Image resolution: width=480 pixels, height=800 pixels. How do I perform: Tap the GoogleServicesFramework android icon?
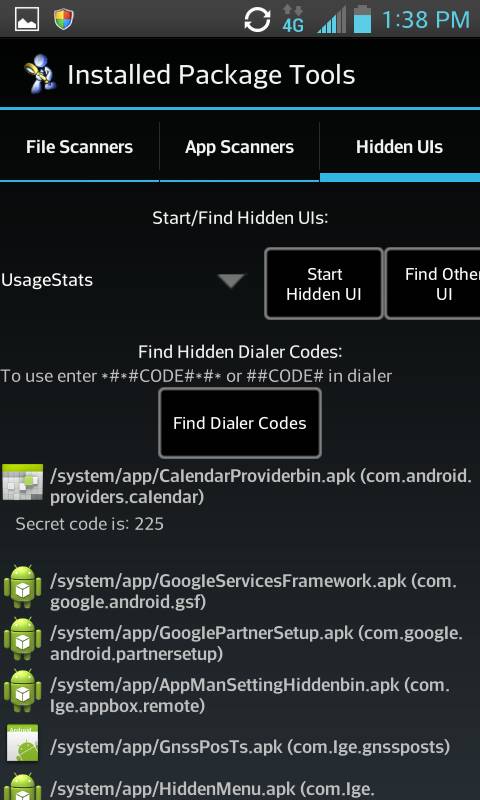click(x=23, y=587)
